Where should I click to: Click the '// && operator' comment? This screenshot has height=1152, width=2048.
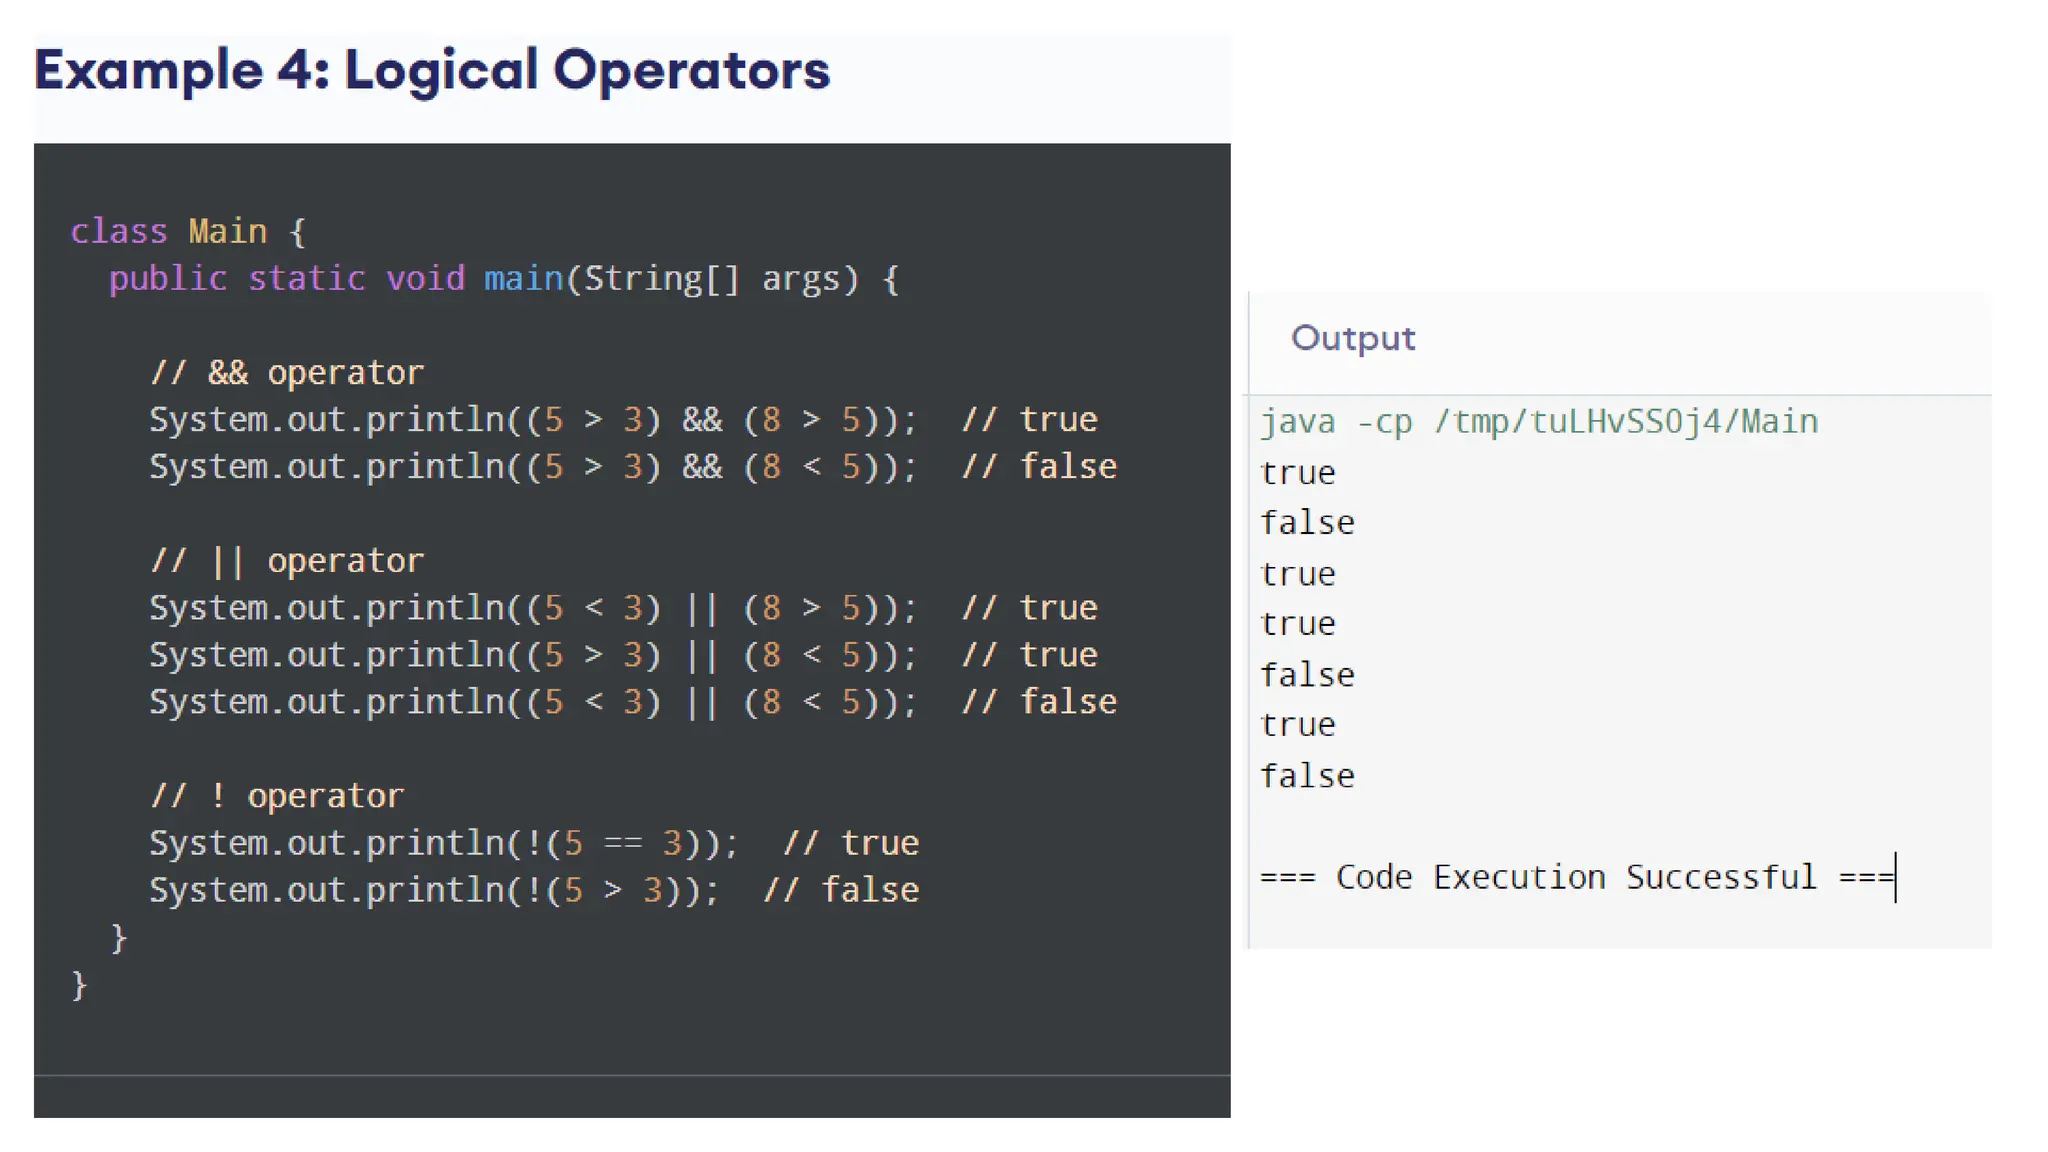286,373
